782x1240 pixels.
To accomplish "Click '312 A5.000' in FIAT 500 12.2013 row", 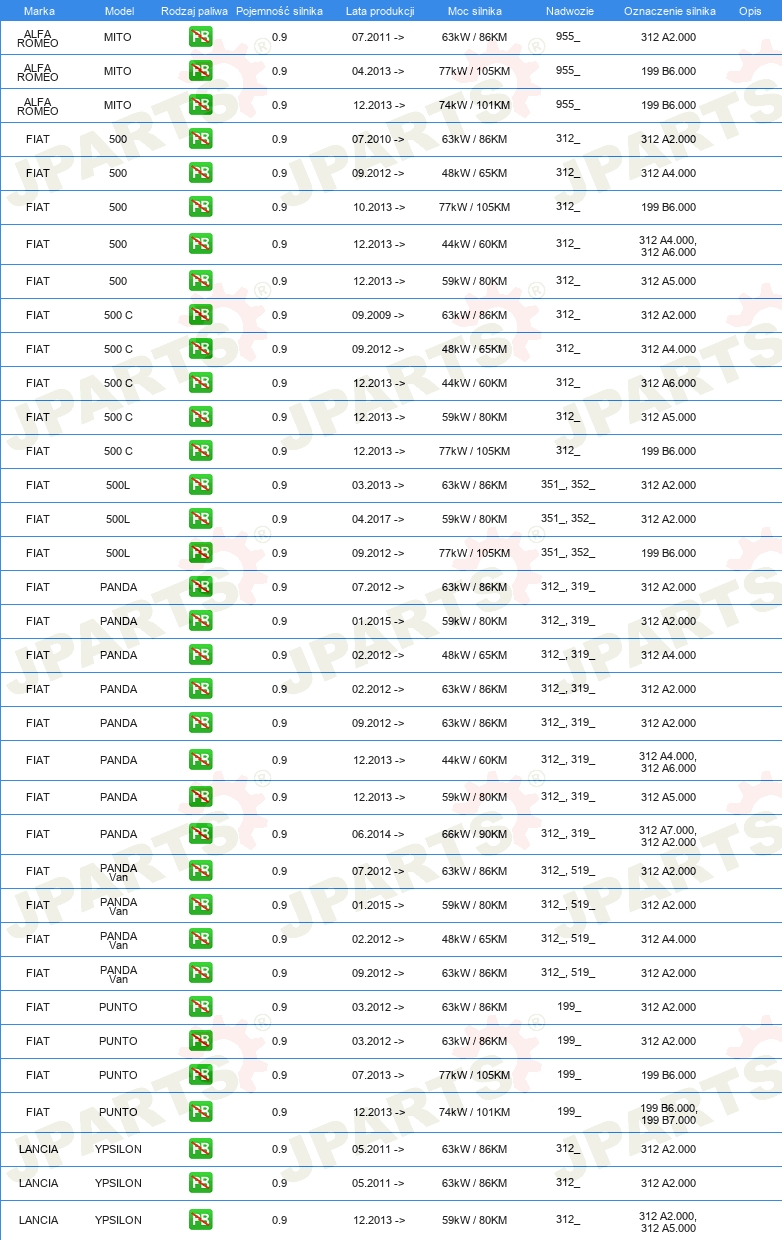I will point(668,281).
